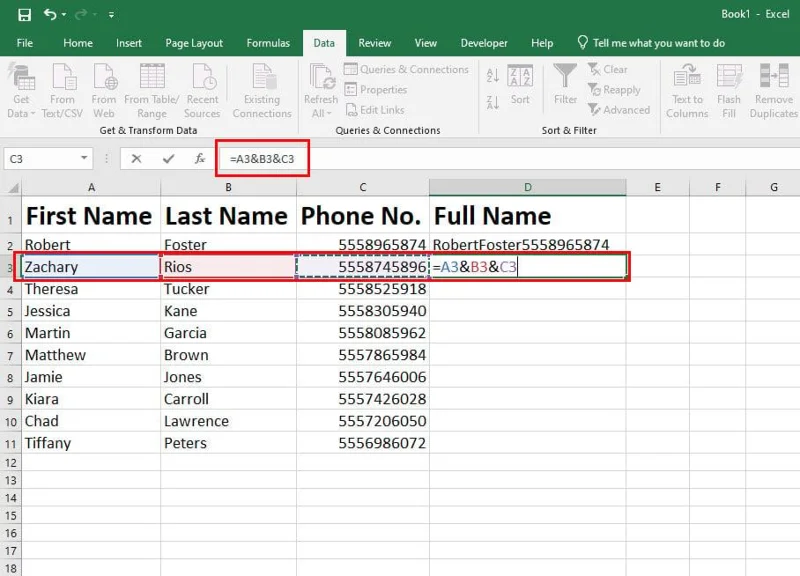Confirm the formula with the Enter checkmark

coord(168,159)
